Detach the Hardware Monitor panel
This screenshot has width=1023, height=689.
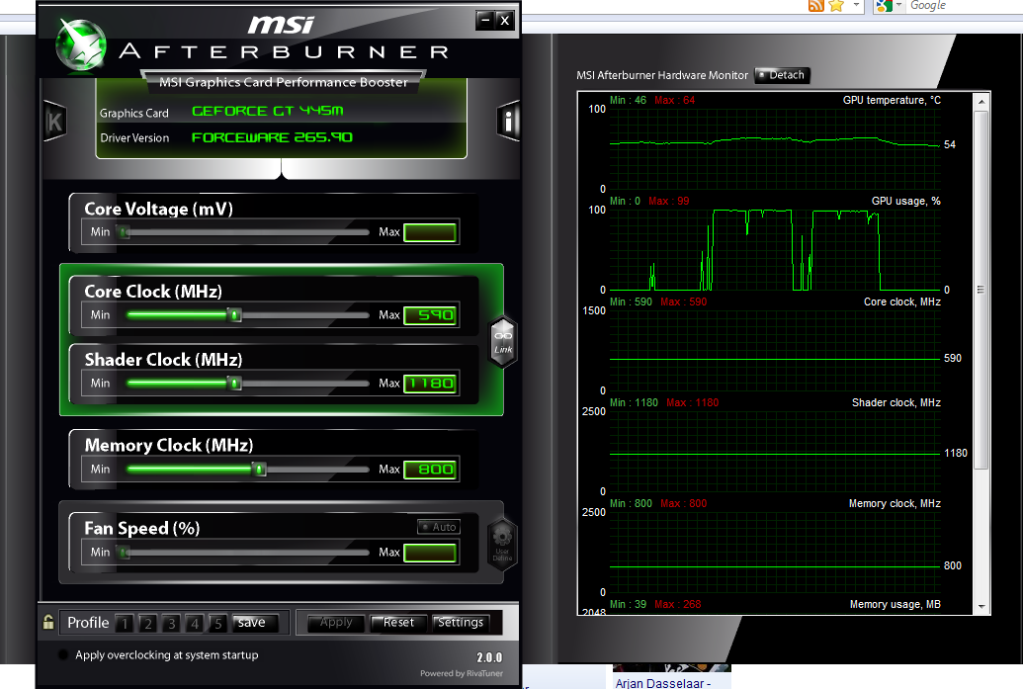[782, 75]
